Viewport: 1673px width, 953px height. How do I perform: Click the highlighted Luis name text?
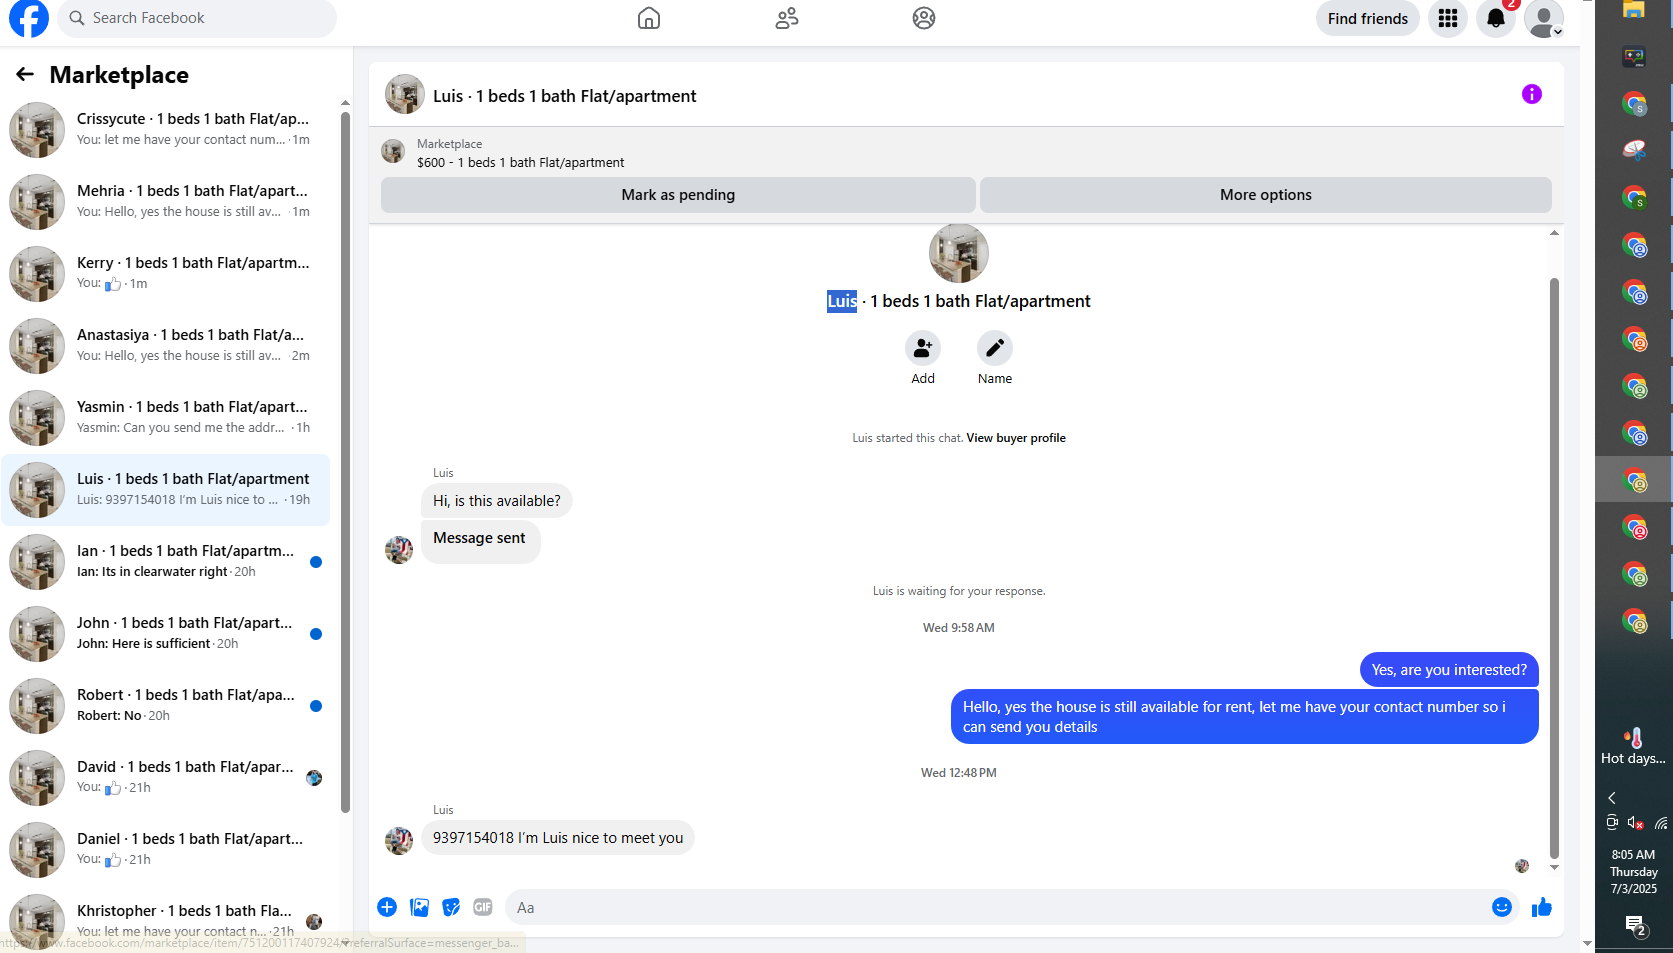842,301
